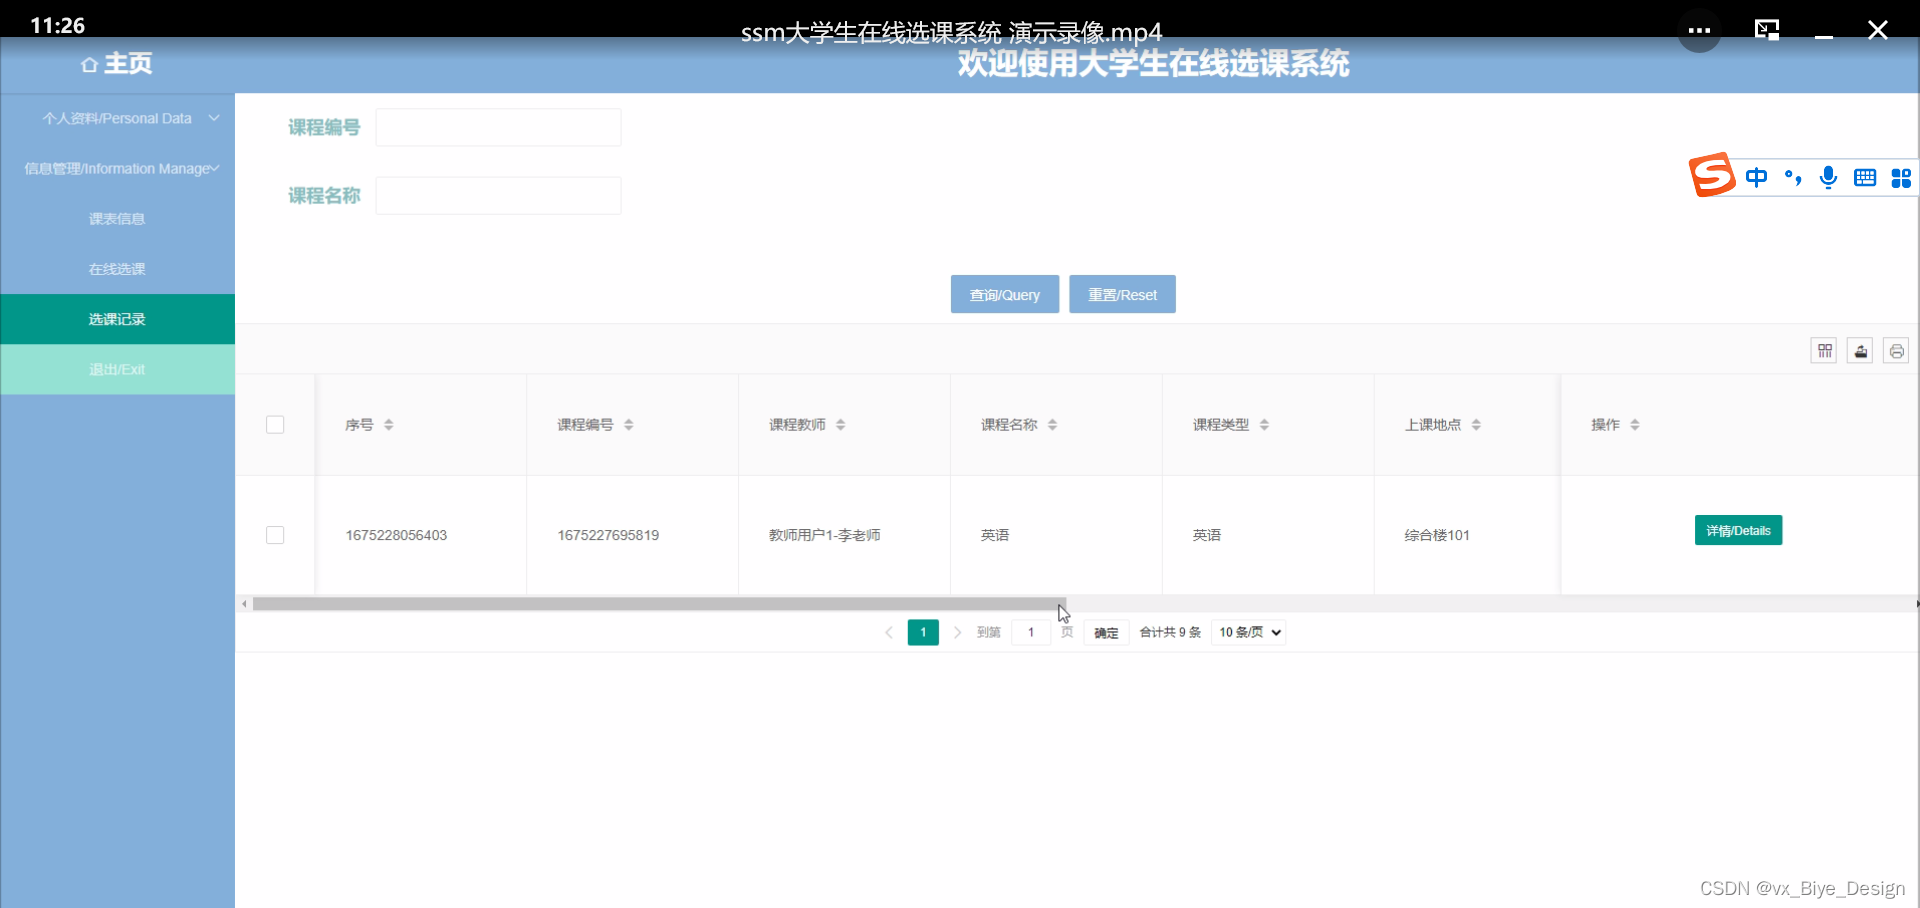This screenshot has height=908, width=1920.
Task: Toggle Chinese input mode 中 icon
Action: (1756, 178)
